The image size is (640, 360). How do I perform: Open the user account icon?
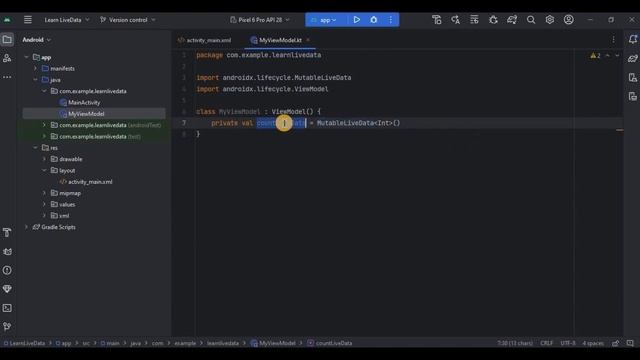point(569,20)
